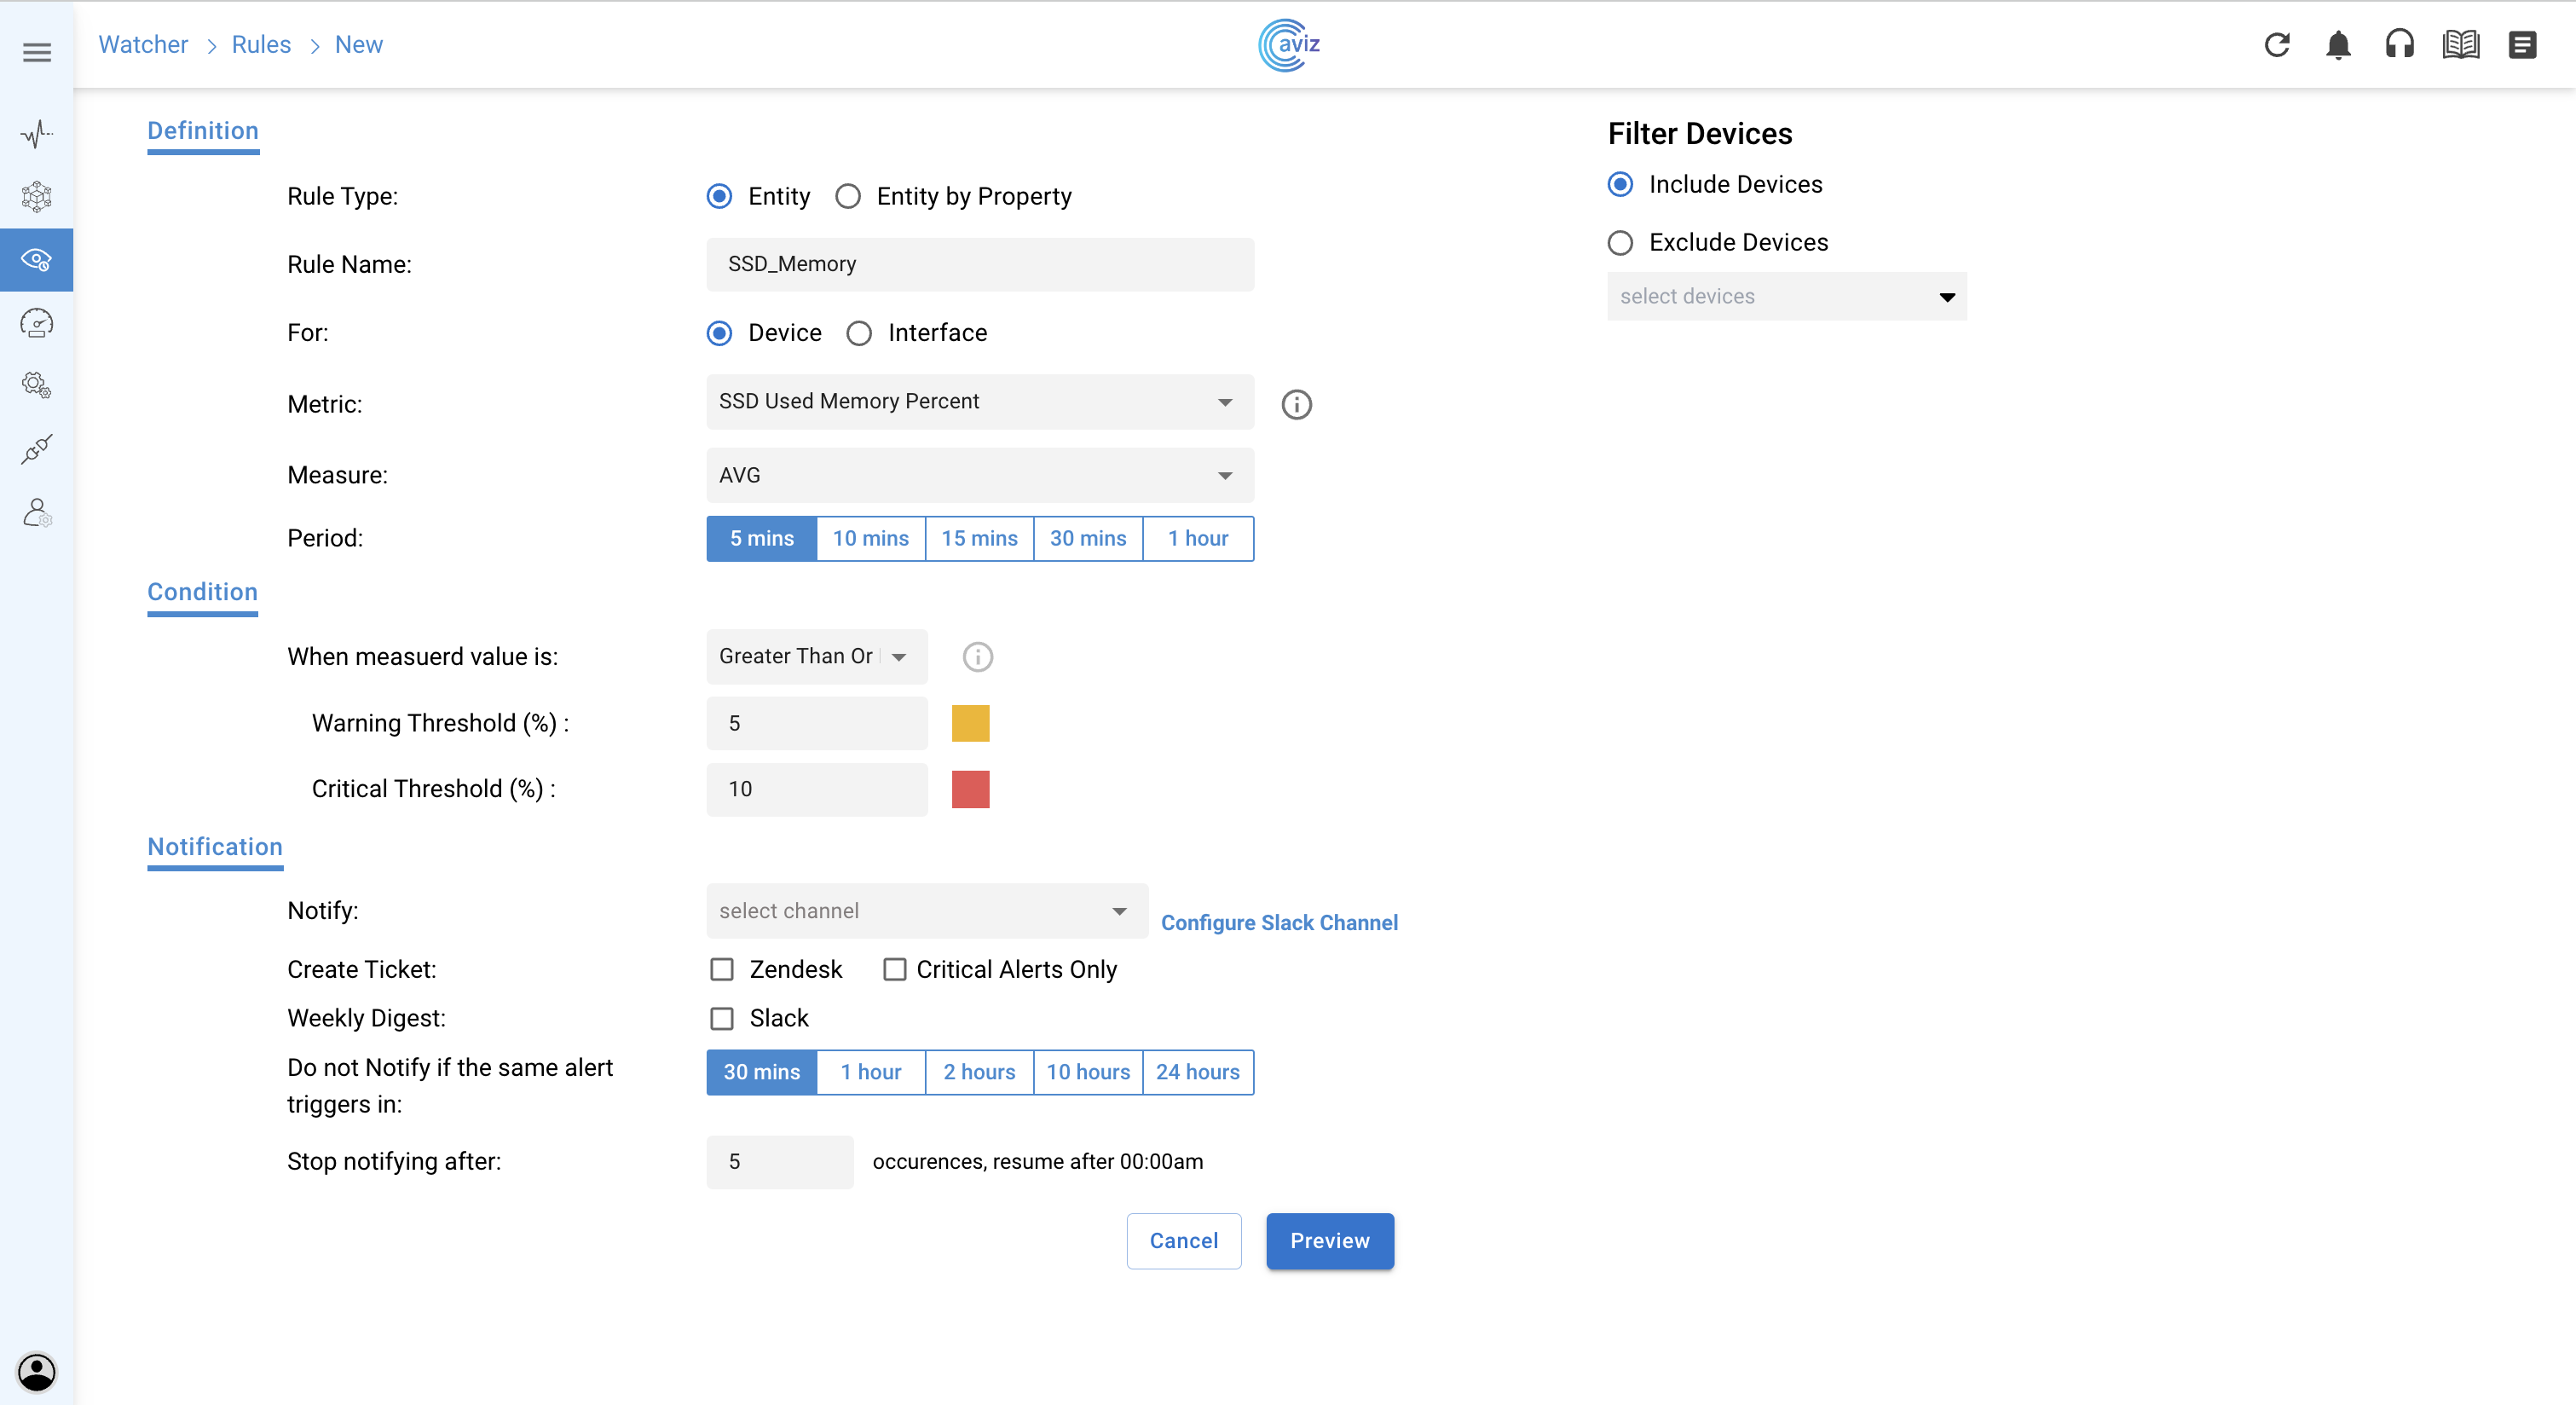Click the notifications bell icon
This screenshot has height=1405, width=2576.
click(2338, 45)
